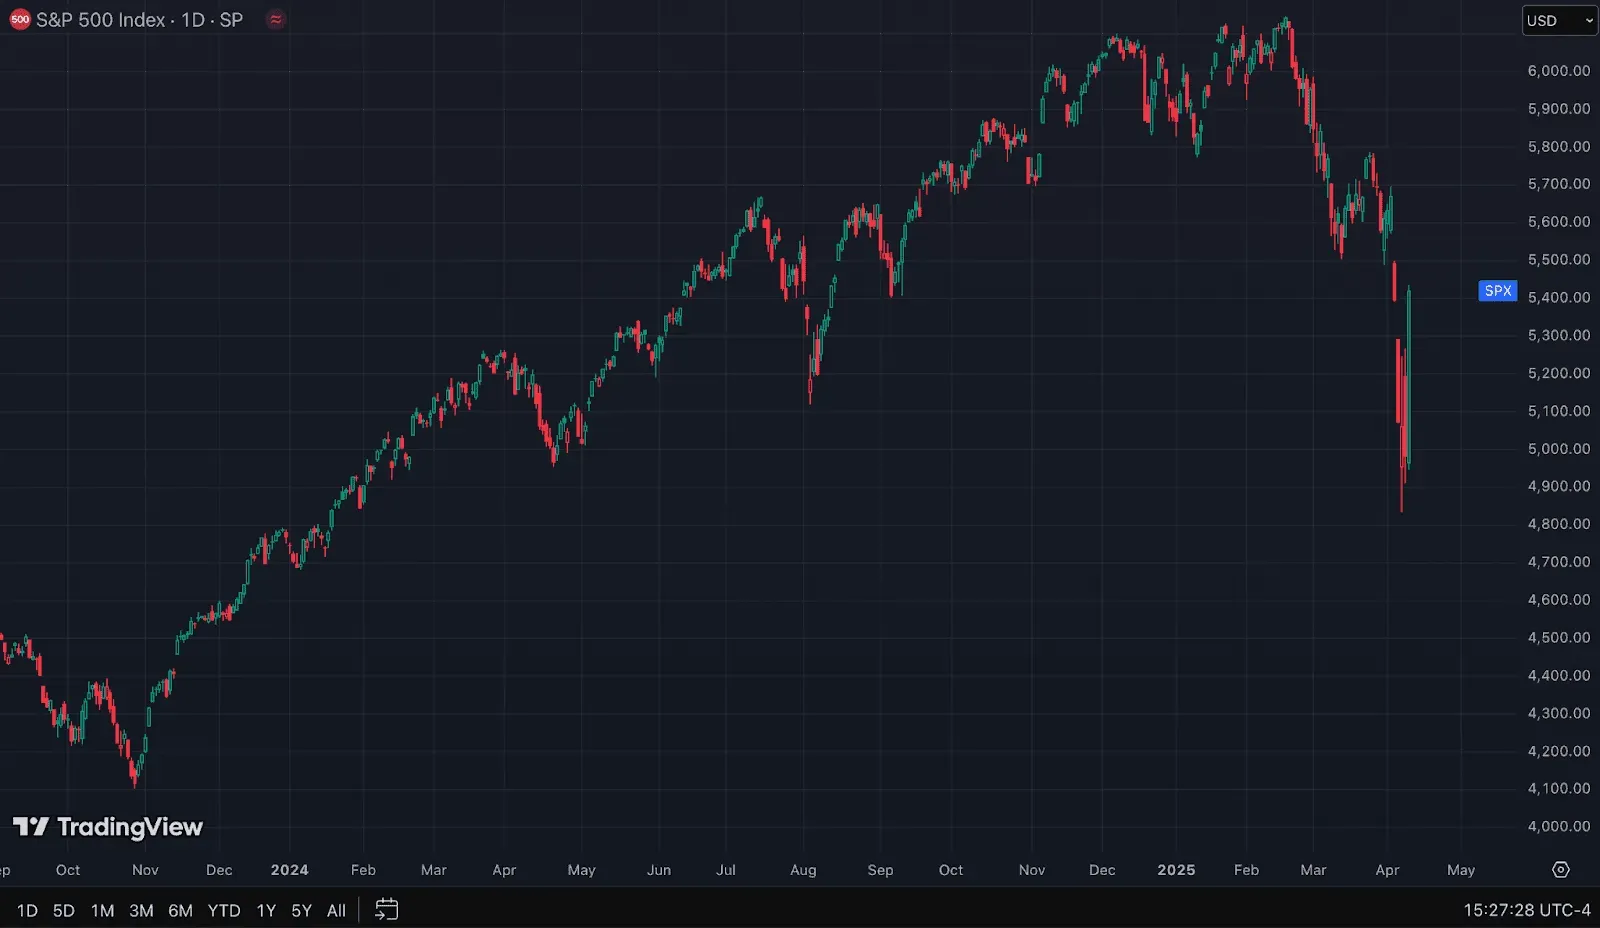The width and height of the screenshot is (1600, 928).
Task: Select the 5D time range
Action: pos(64,910)
